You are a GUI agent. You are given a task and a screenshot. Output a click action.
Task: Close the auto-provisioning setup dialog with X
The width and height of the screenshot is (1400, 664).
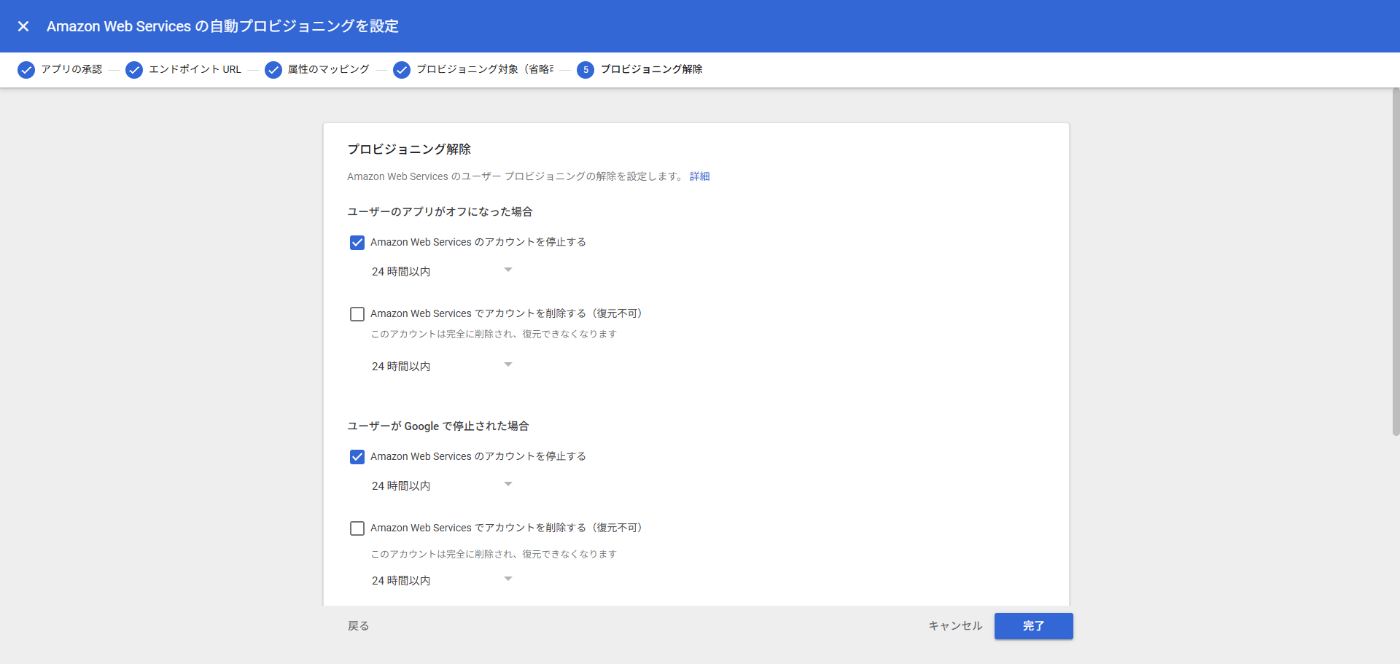click(23, 26)
